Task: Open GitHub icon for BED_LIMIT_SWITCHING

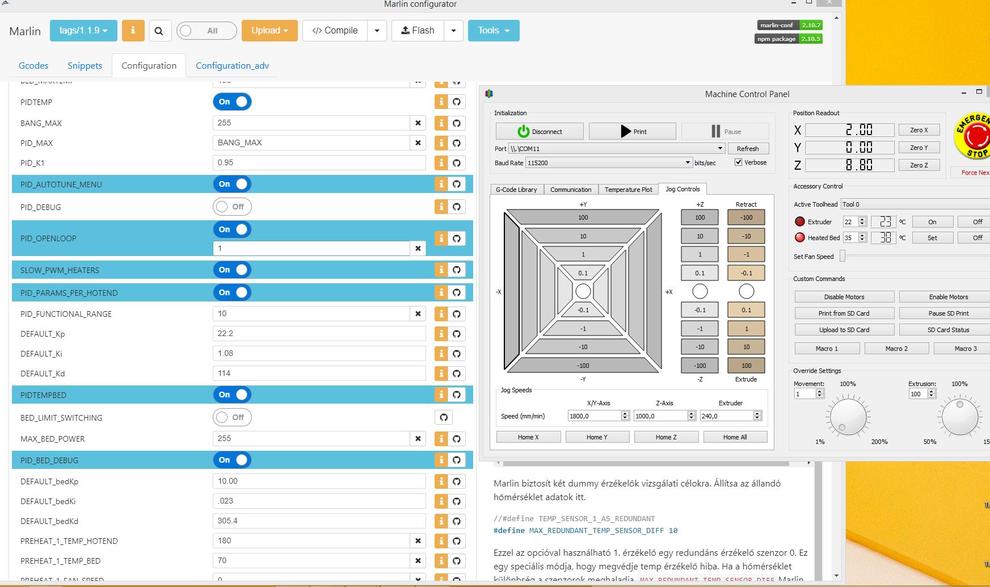Action: click(444, 417)
